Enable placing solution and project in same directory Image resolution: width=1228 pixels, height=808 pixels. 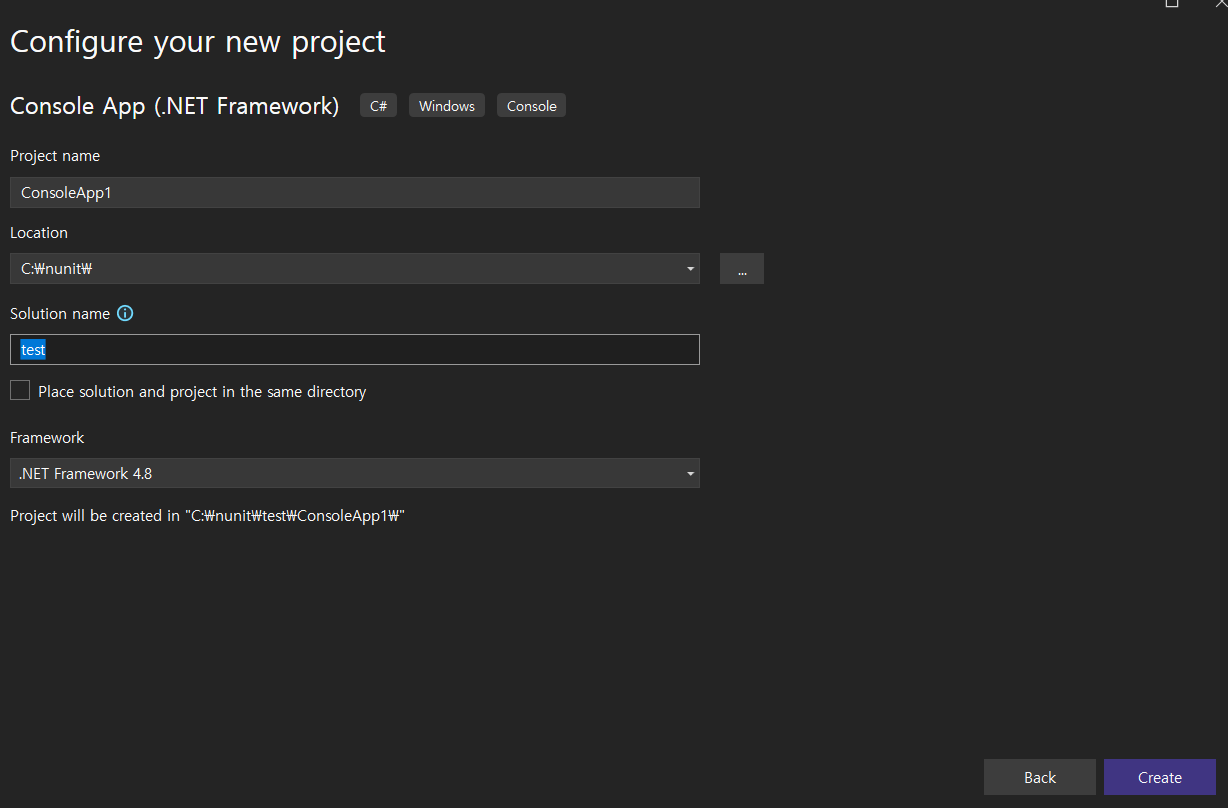pos(19,390)
